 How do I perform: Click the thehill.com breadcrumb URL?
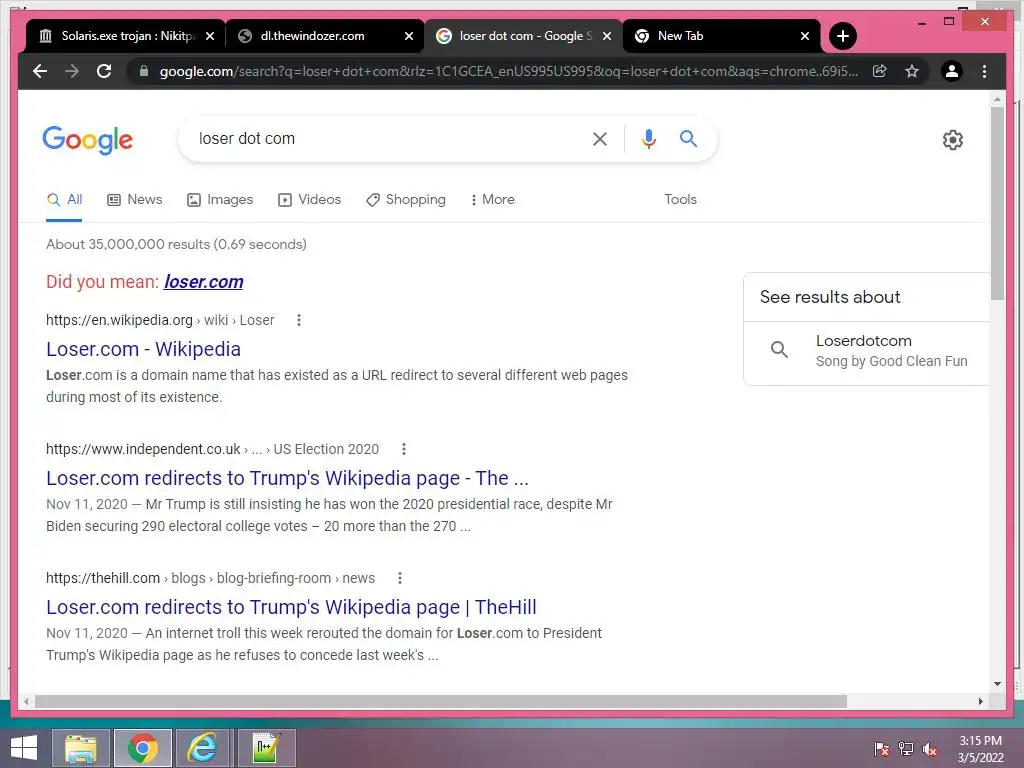coord(210,578)
